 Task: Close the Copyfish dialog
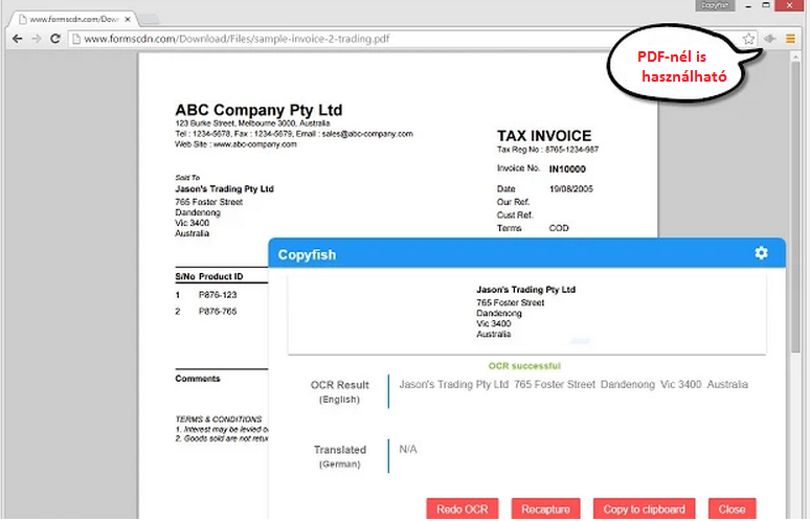[732, 509]
